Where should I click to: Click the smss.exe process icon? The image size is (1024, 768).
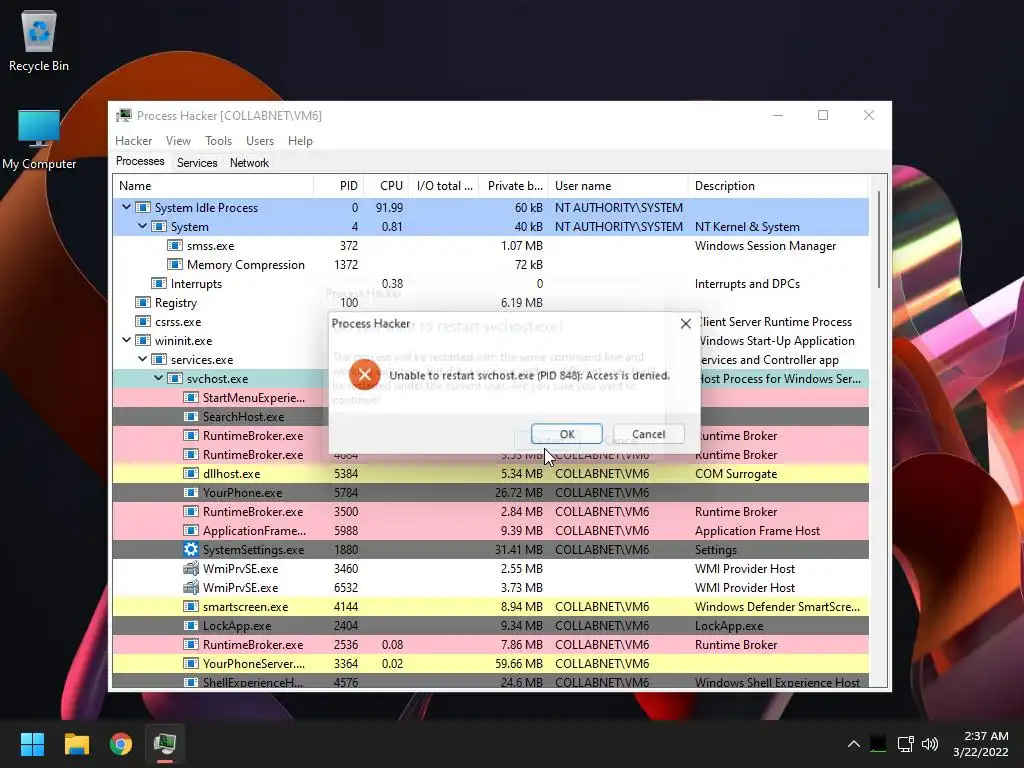click(174, 246)
